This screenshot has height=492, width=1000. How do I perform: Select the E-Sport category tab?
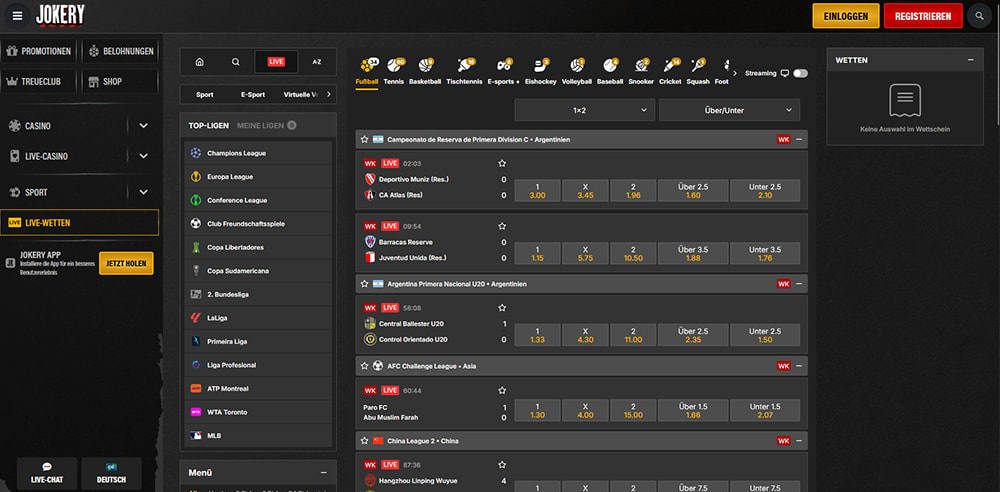coord(253,94)
